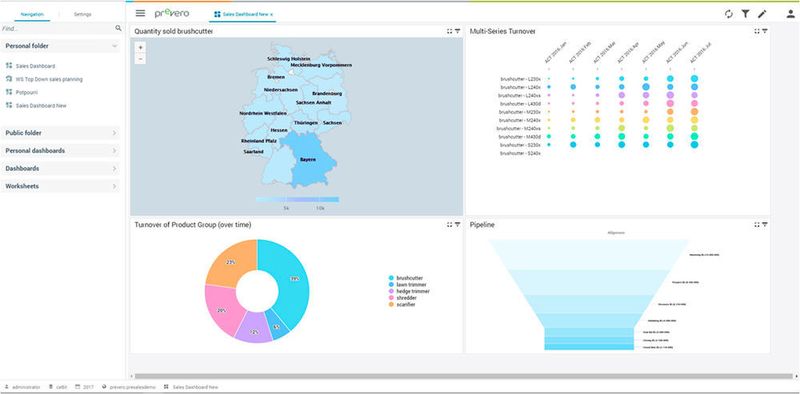
Task: Open filter of Turnover of Product Group widget
Action: [x=458, y=225]
